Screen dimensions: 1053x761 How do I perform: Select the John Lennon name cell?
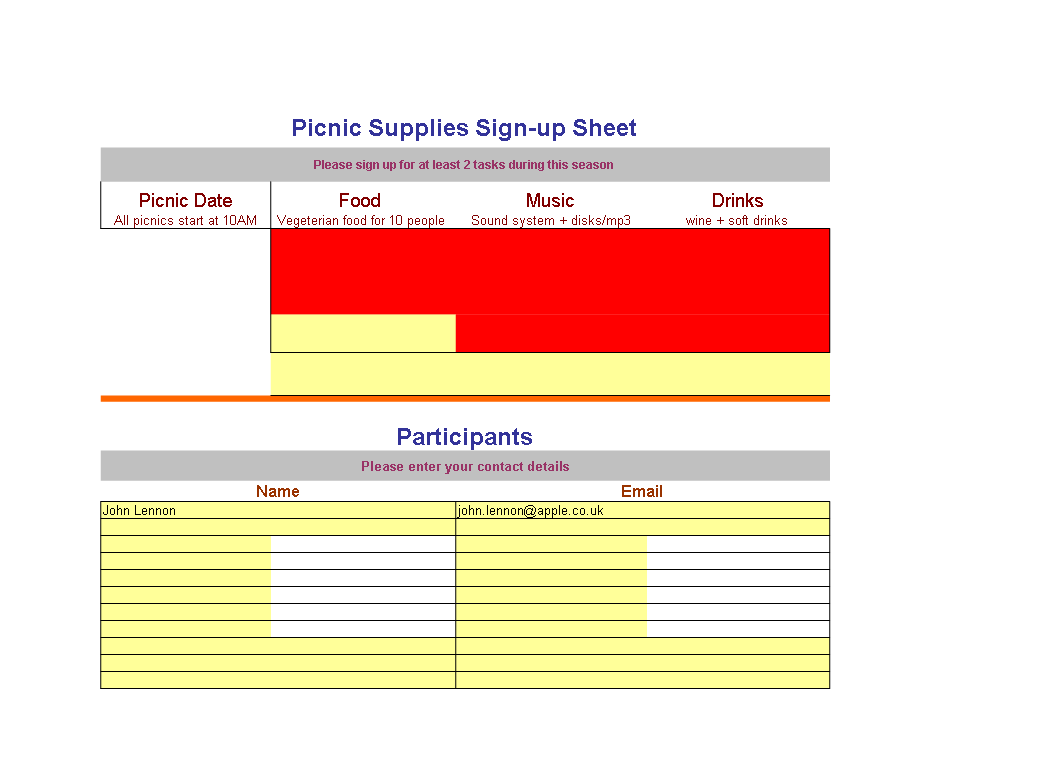pyautogui.click(x=278, y=510)
